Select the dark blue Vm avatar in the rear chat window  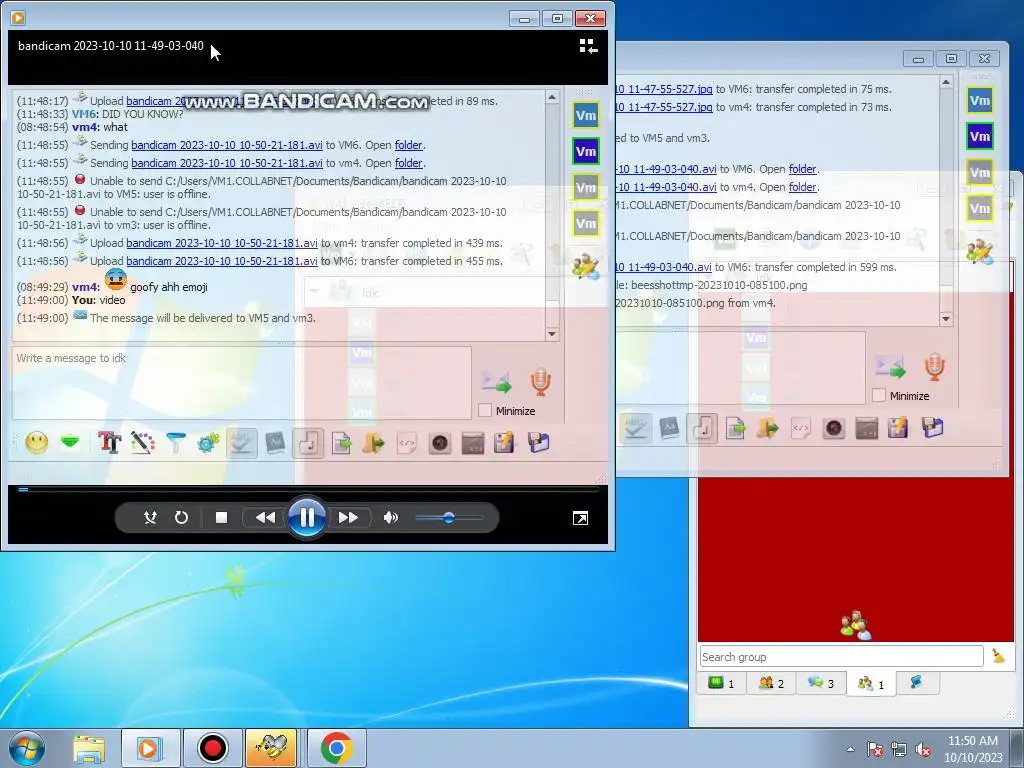point(980,136)
